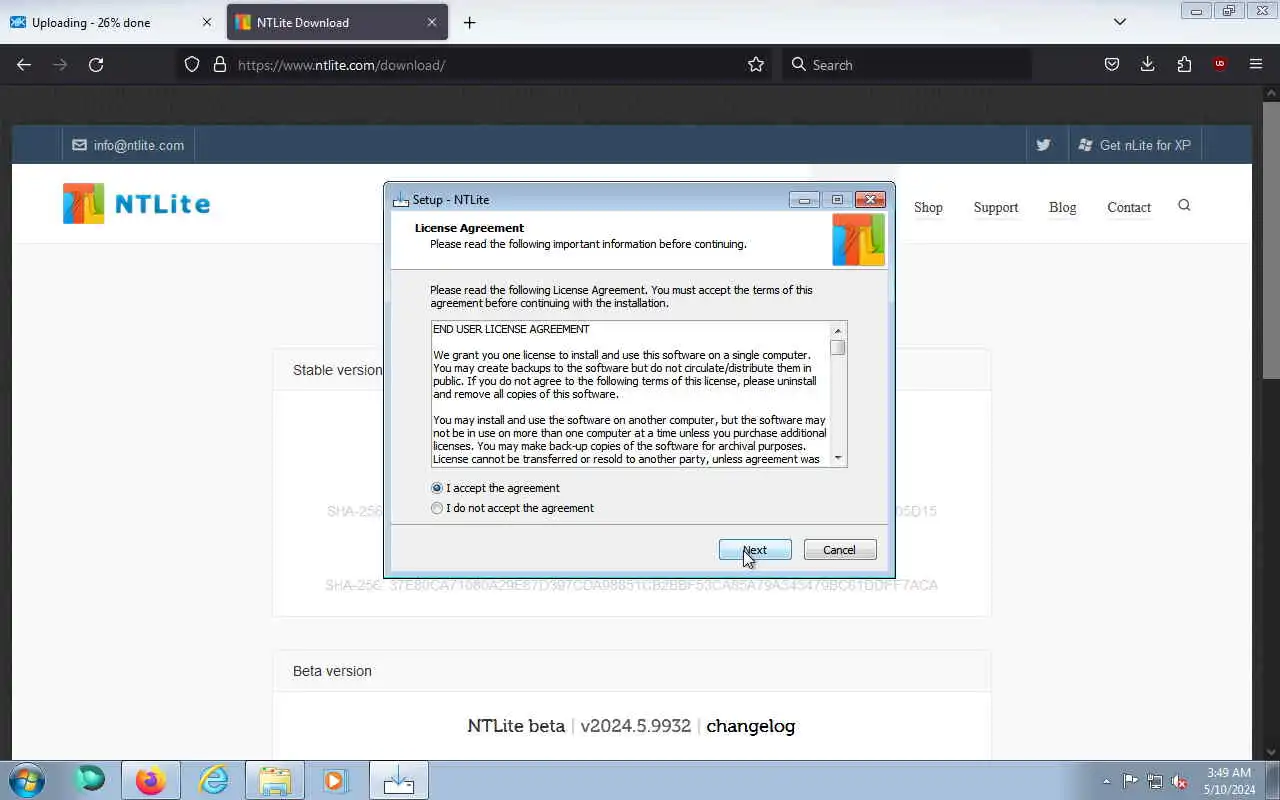Viewport: 1280px width, 800px height.
Task: Open the Support menu item
Action: click(x=996, y=207)
